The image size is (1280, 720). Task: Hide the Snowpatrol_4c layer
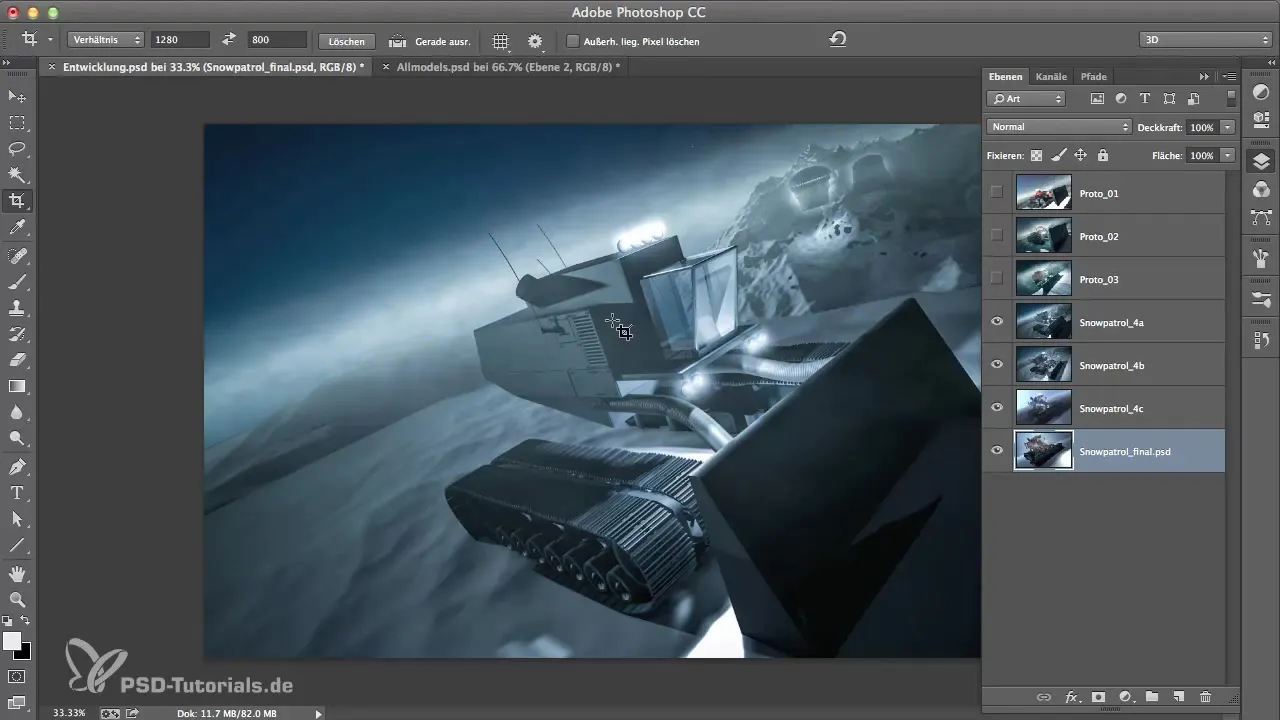click(996, 408)
